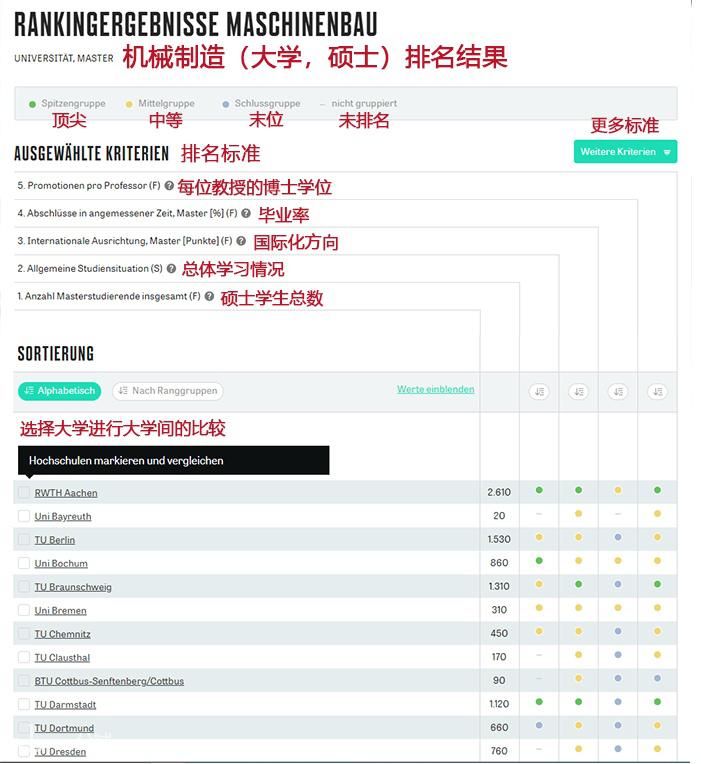Screen dimensions: 701x764
Task: Open help icon for Anzahl Masterstudierende insgesamt
Action: point(209,296)
